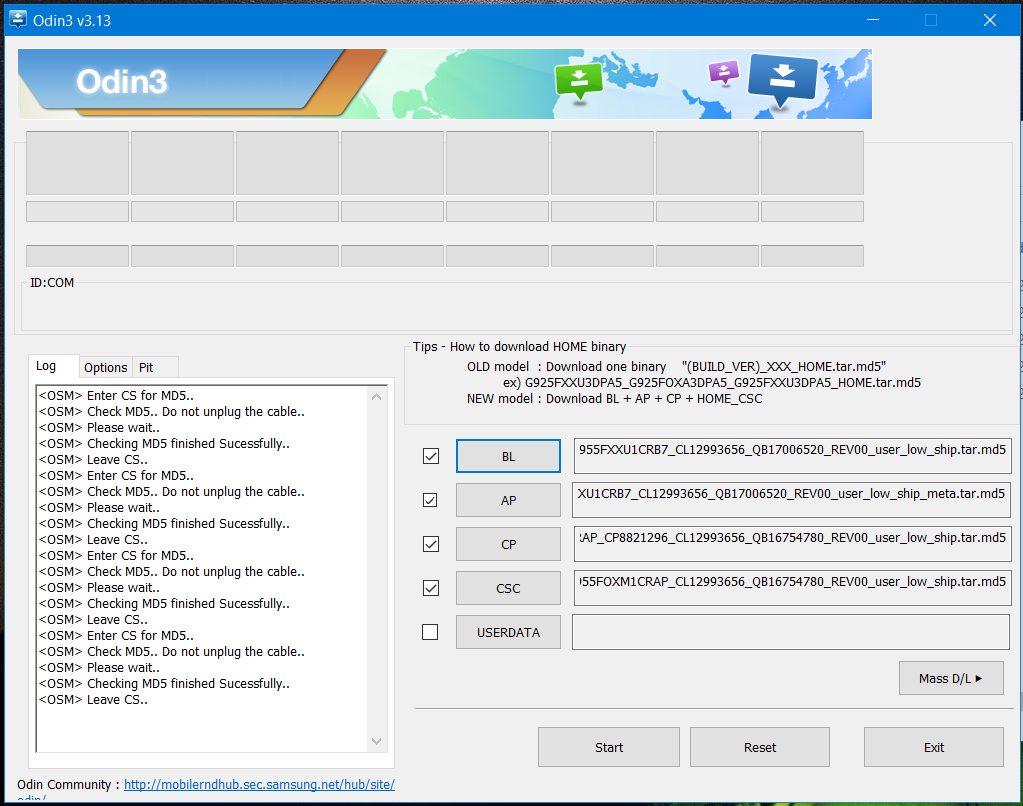Click the USERDATA file path field
Image resolution: width=1023 pixels, height=806 pixels.
point(790,632)
